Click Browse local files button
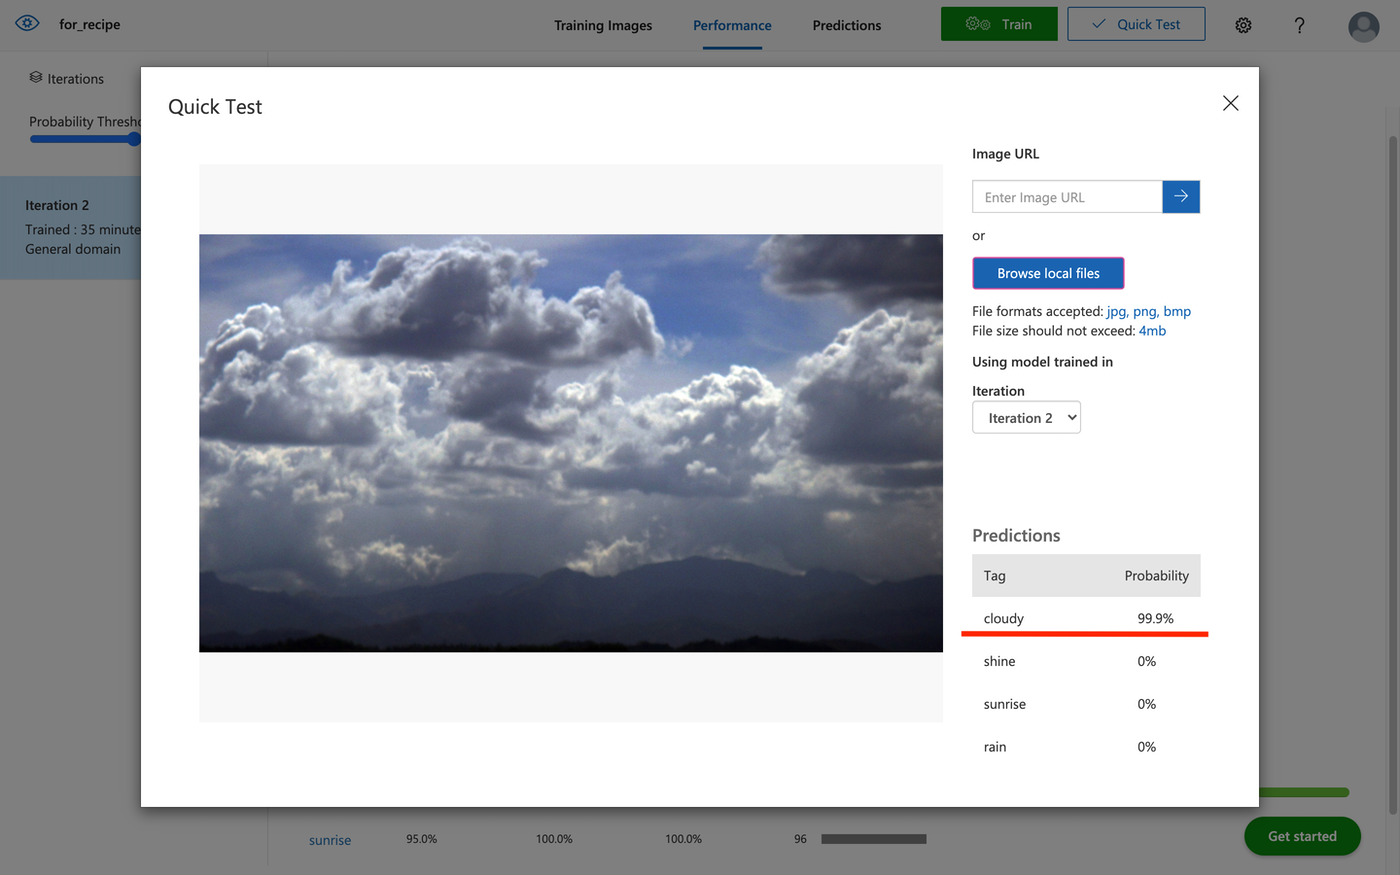The image size is (1400, 875). click(1048, 273)
